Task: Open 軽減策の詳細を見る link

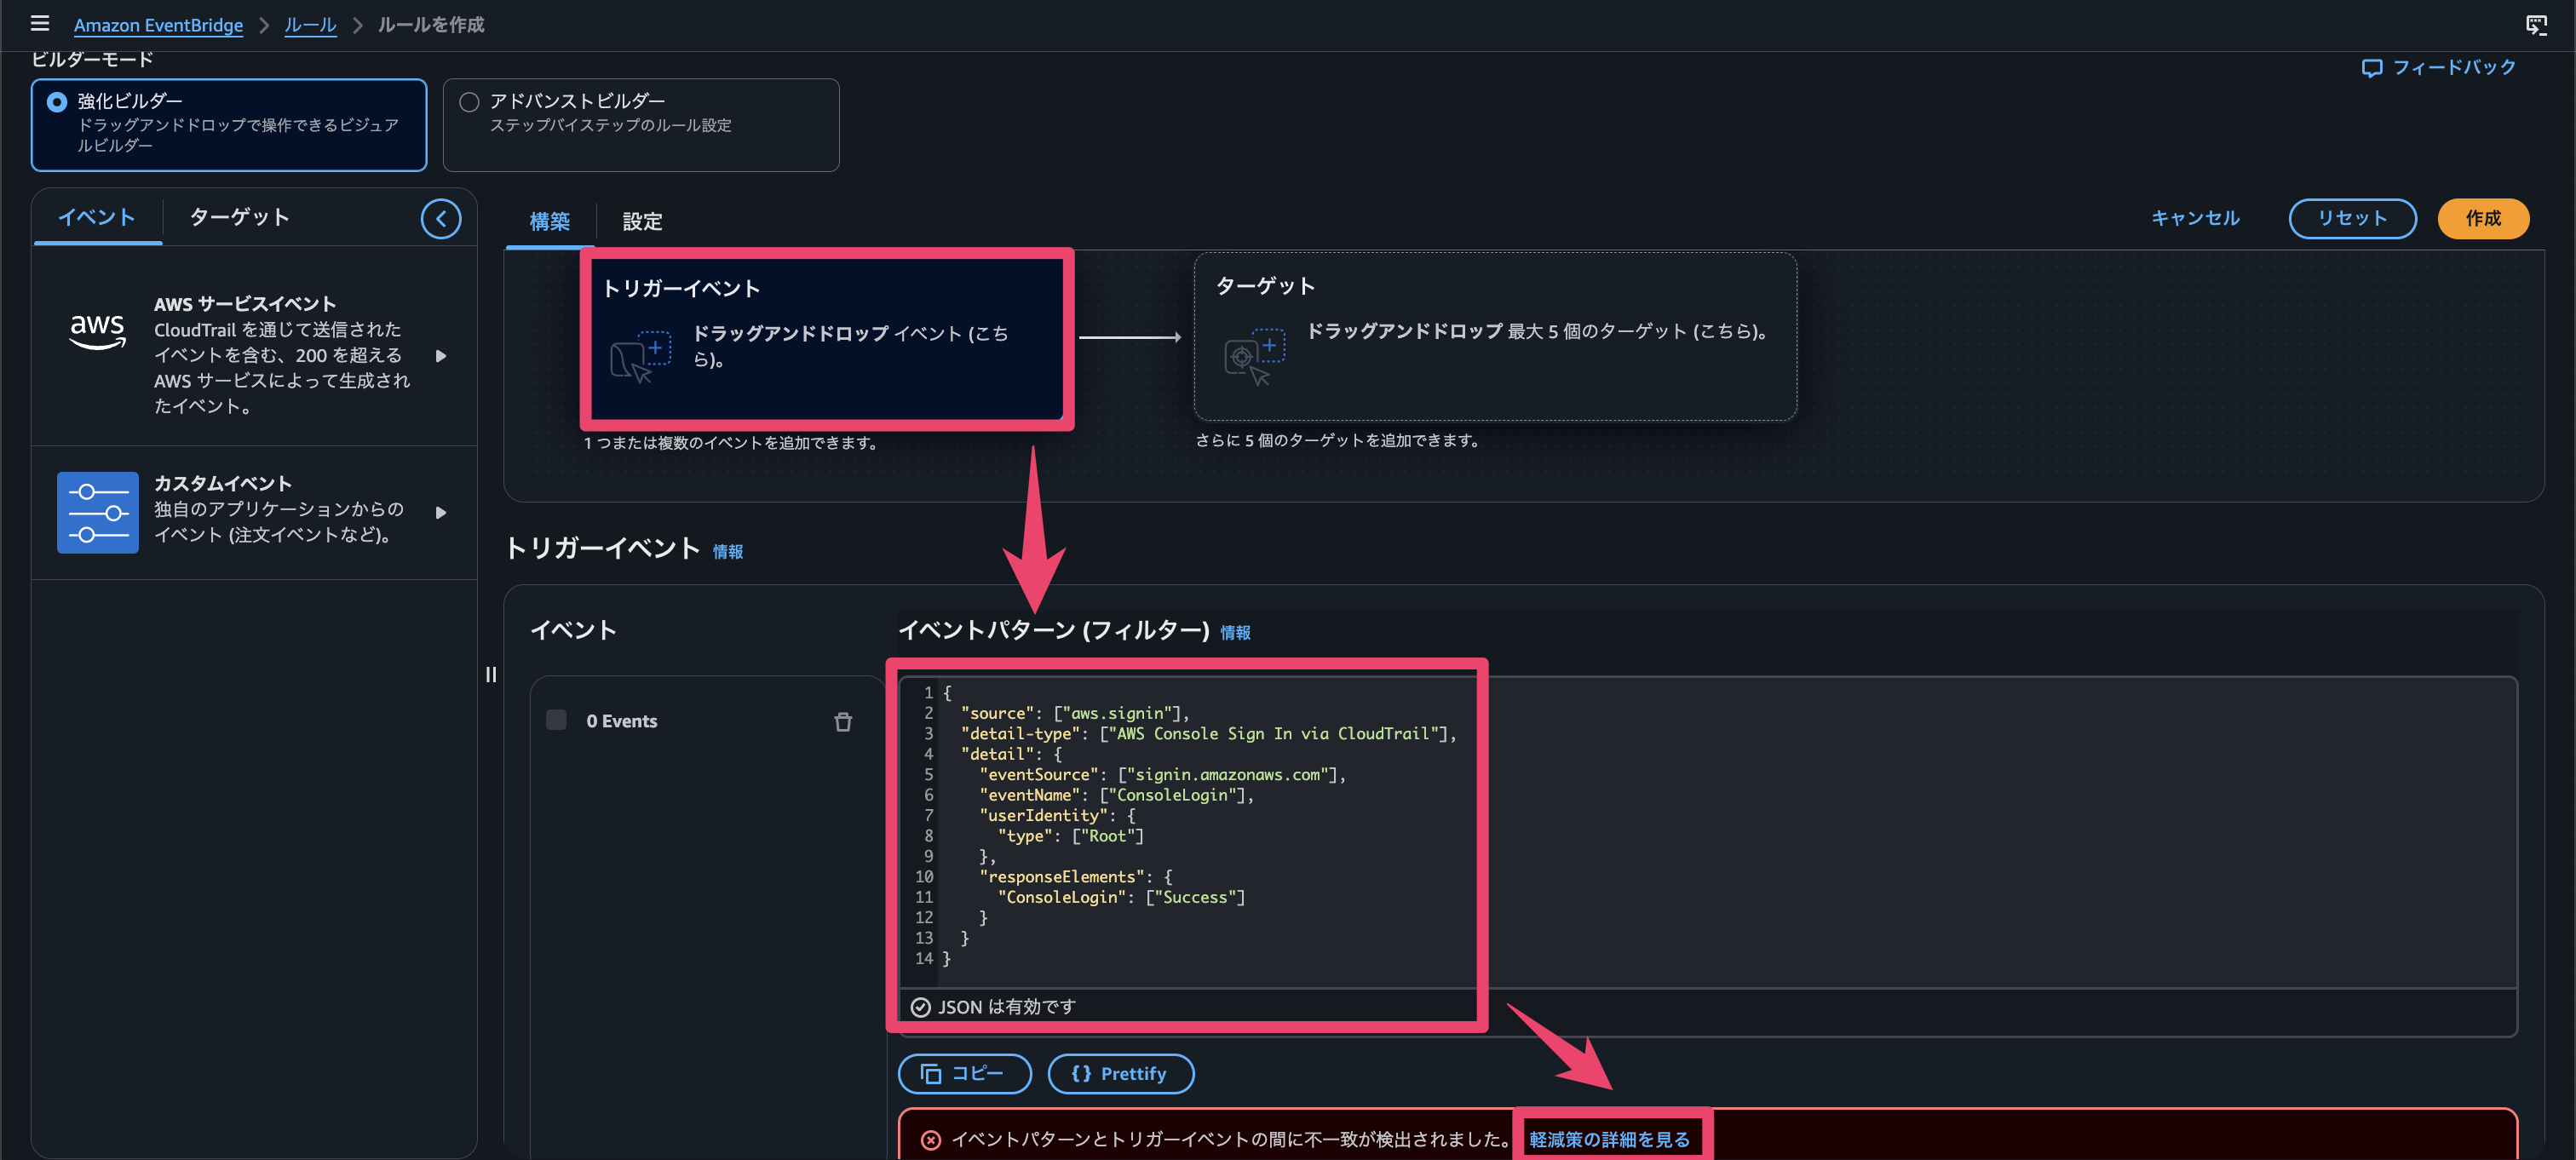Action: coord(1609,1140)
